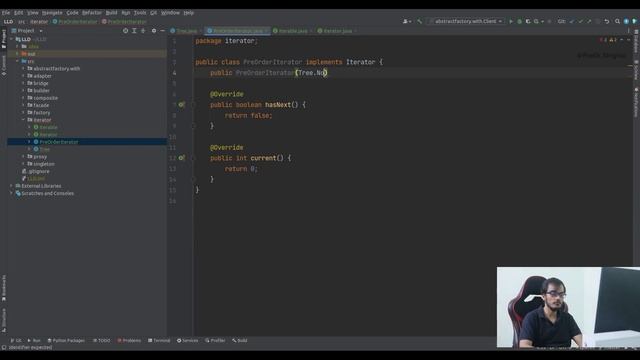Click the Git push arrow
The height and width of the screenshot is (360, 640).
point(589,21)
